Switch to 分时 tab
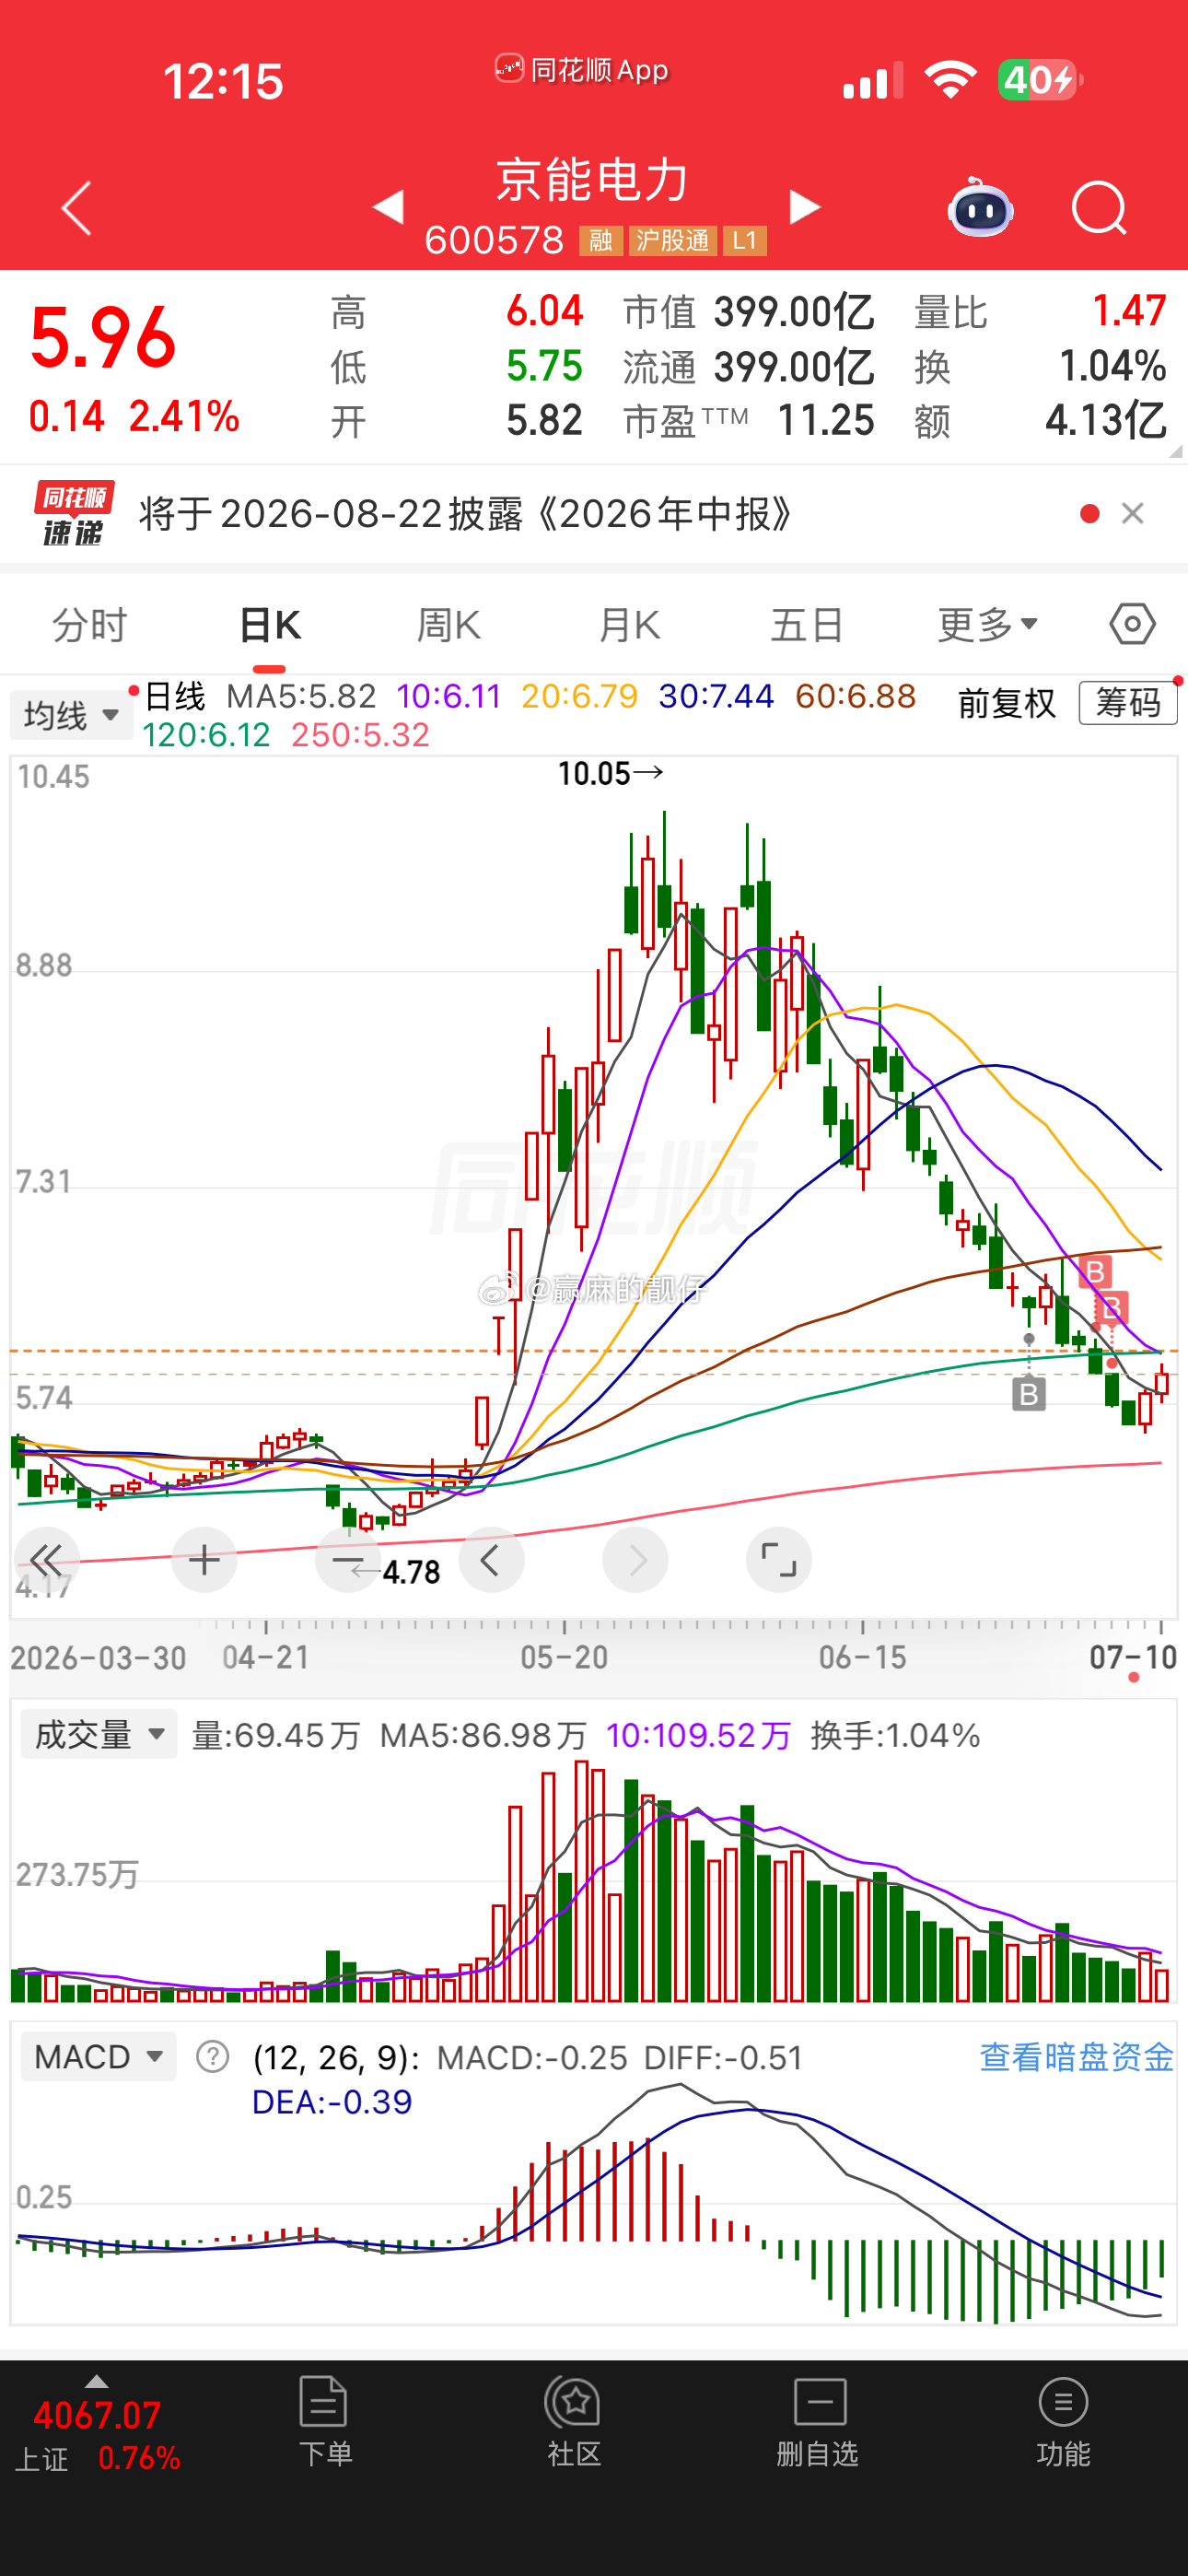This screenshot has width=1188, height=2576. 90,625
